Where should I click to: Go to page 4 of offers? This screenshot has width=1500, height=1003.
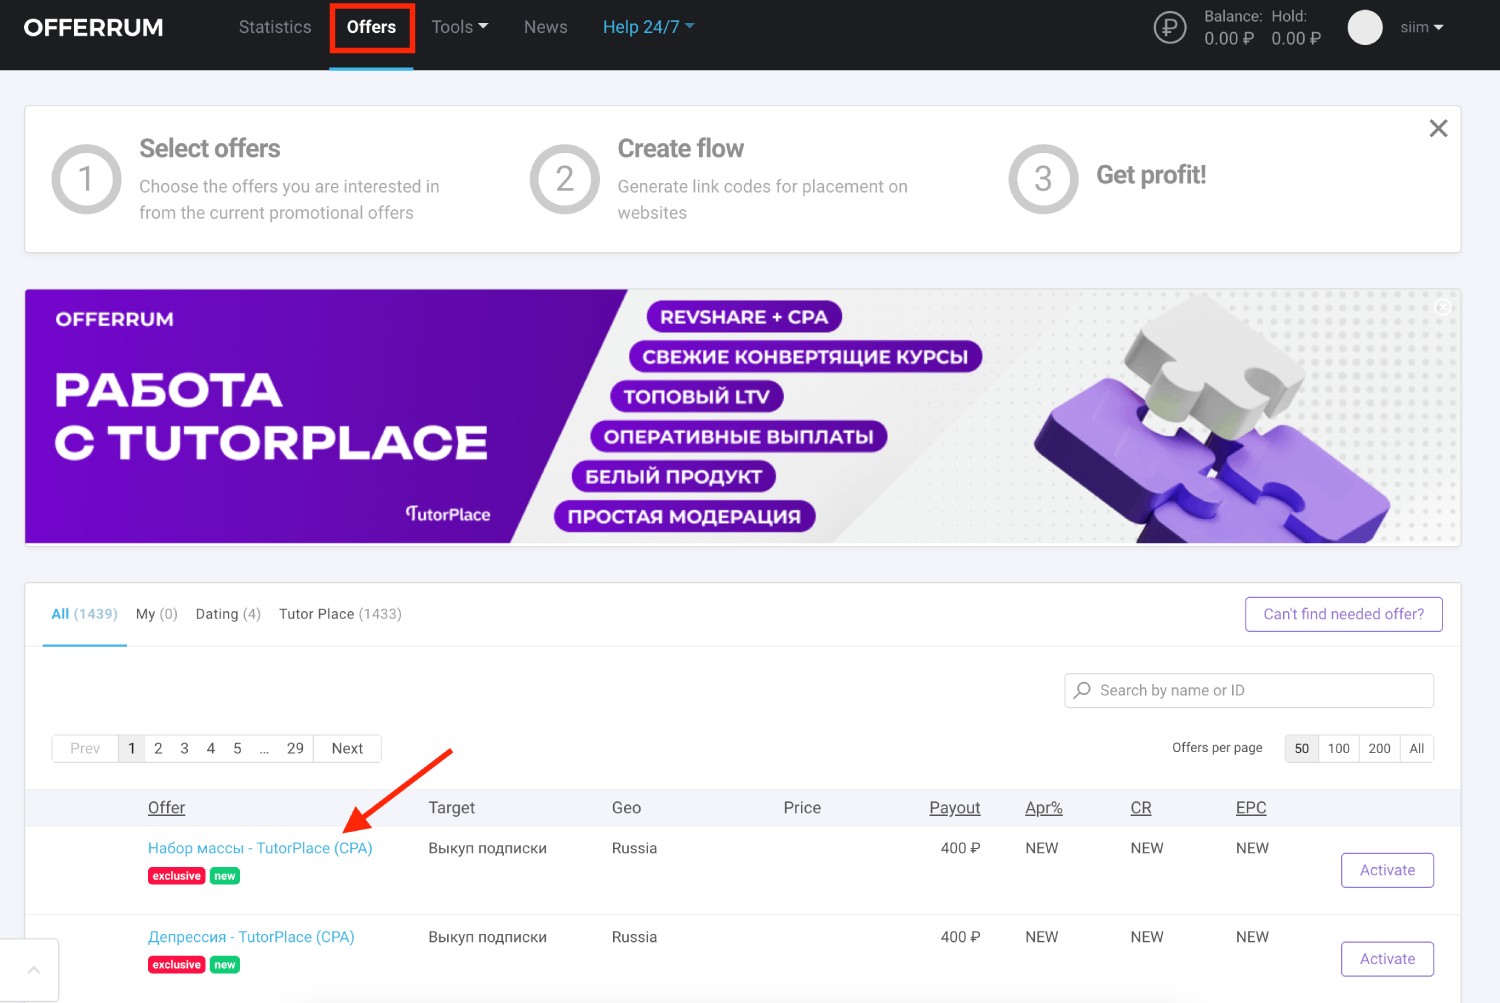211,748
